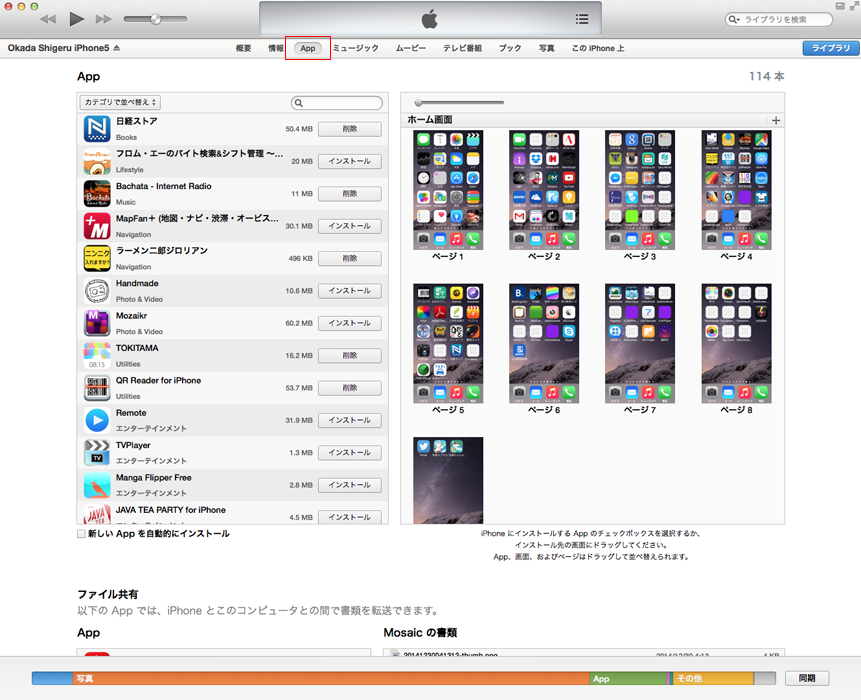This screenshot has height=700, width=861.
Task: Click the JAVA TEA PARTY app icon
Action: click(x=97, y=514)
